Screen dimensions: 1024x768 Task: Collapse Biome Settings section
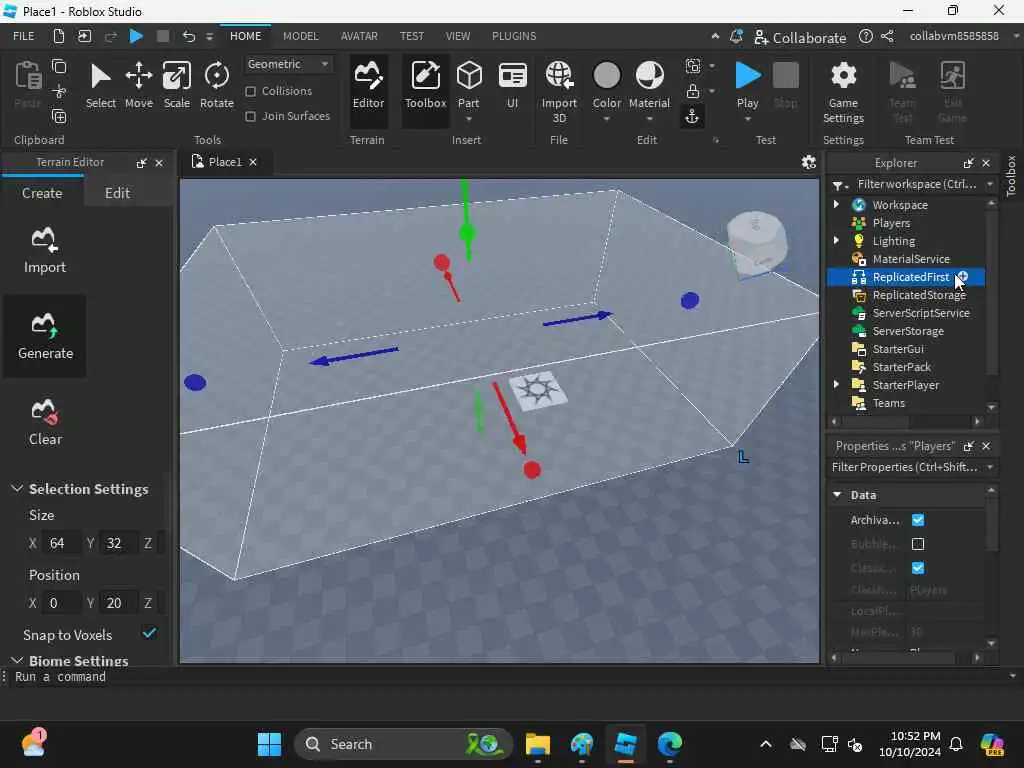click(17, 660)
